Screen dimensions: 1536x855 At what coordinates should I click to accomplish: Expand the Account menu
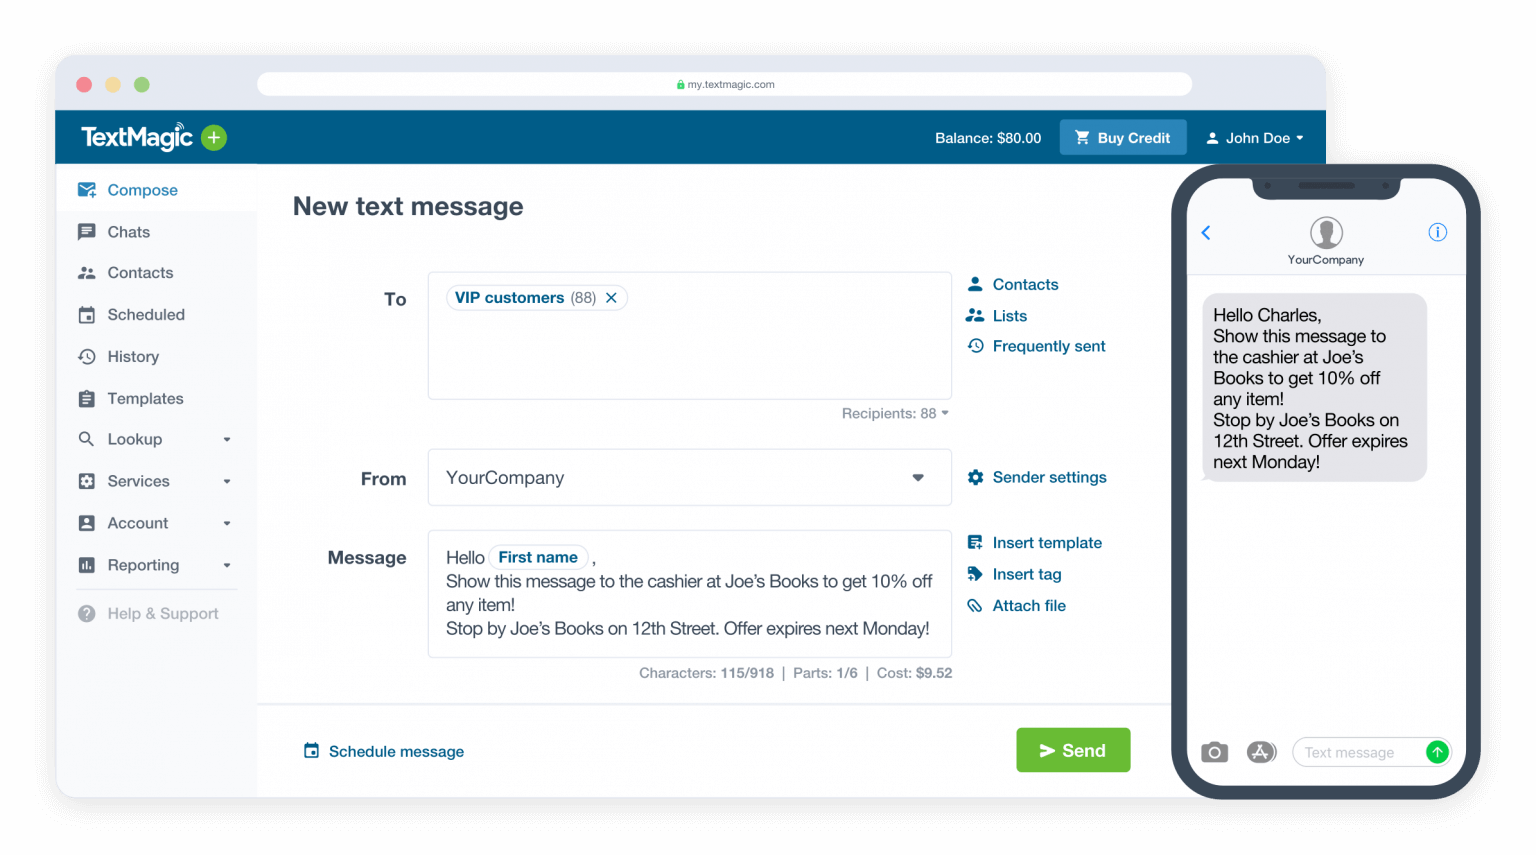point(136,523)
